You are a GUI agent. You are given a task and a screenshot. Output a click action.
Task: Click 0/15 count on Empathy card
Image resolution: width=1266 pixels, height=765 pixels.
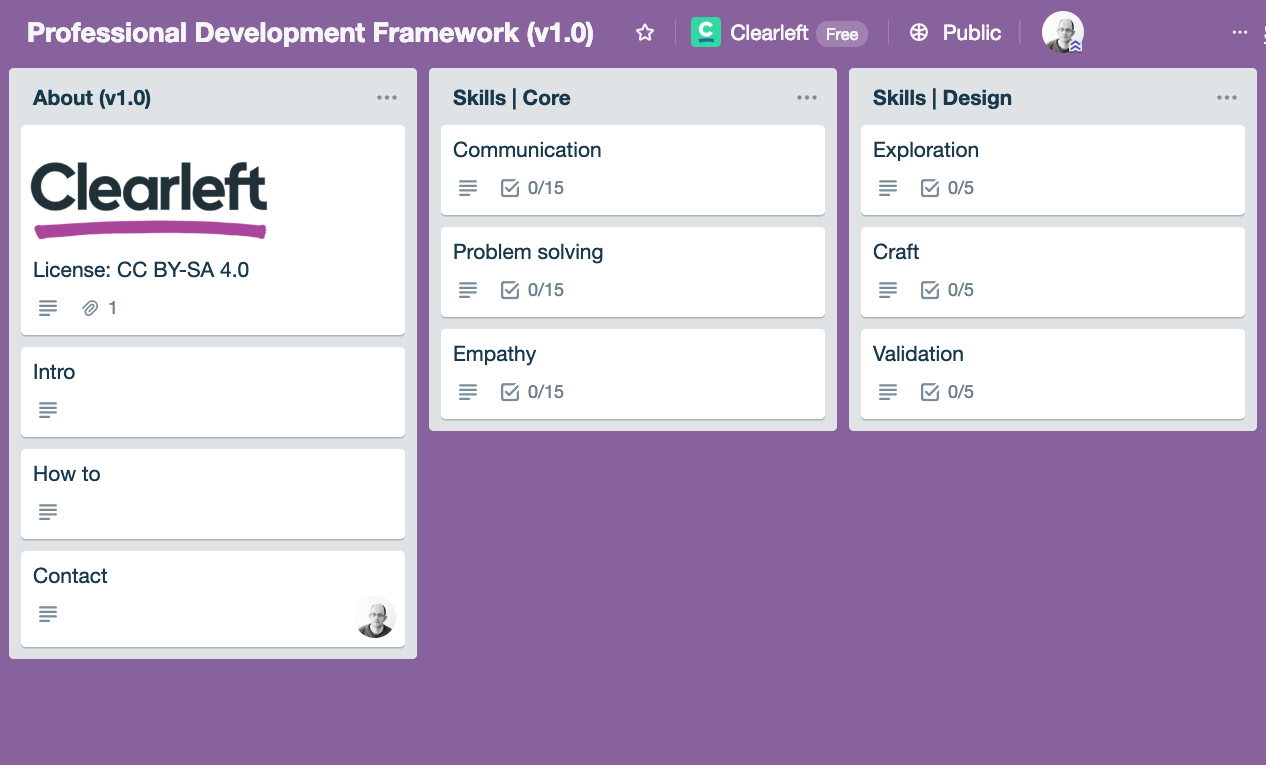point(546,392)
